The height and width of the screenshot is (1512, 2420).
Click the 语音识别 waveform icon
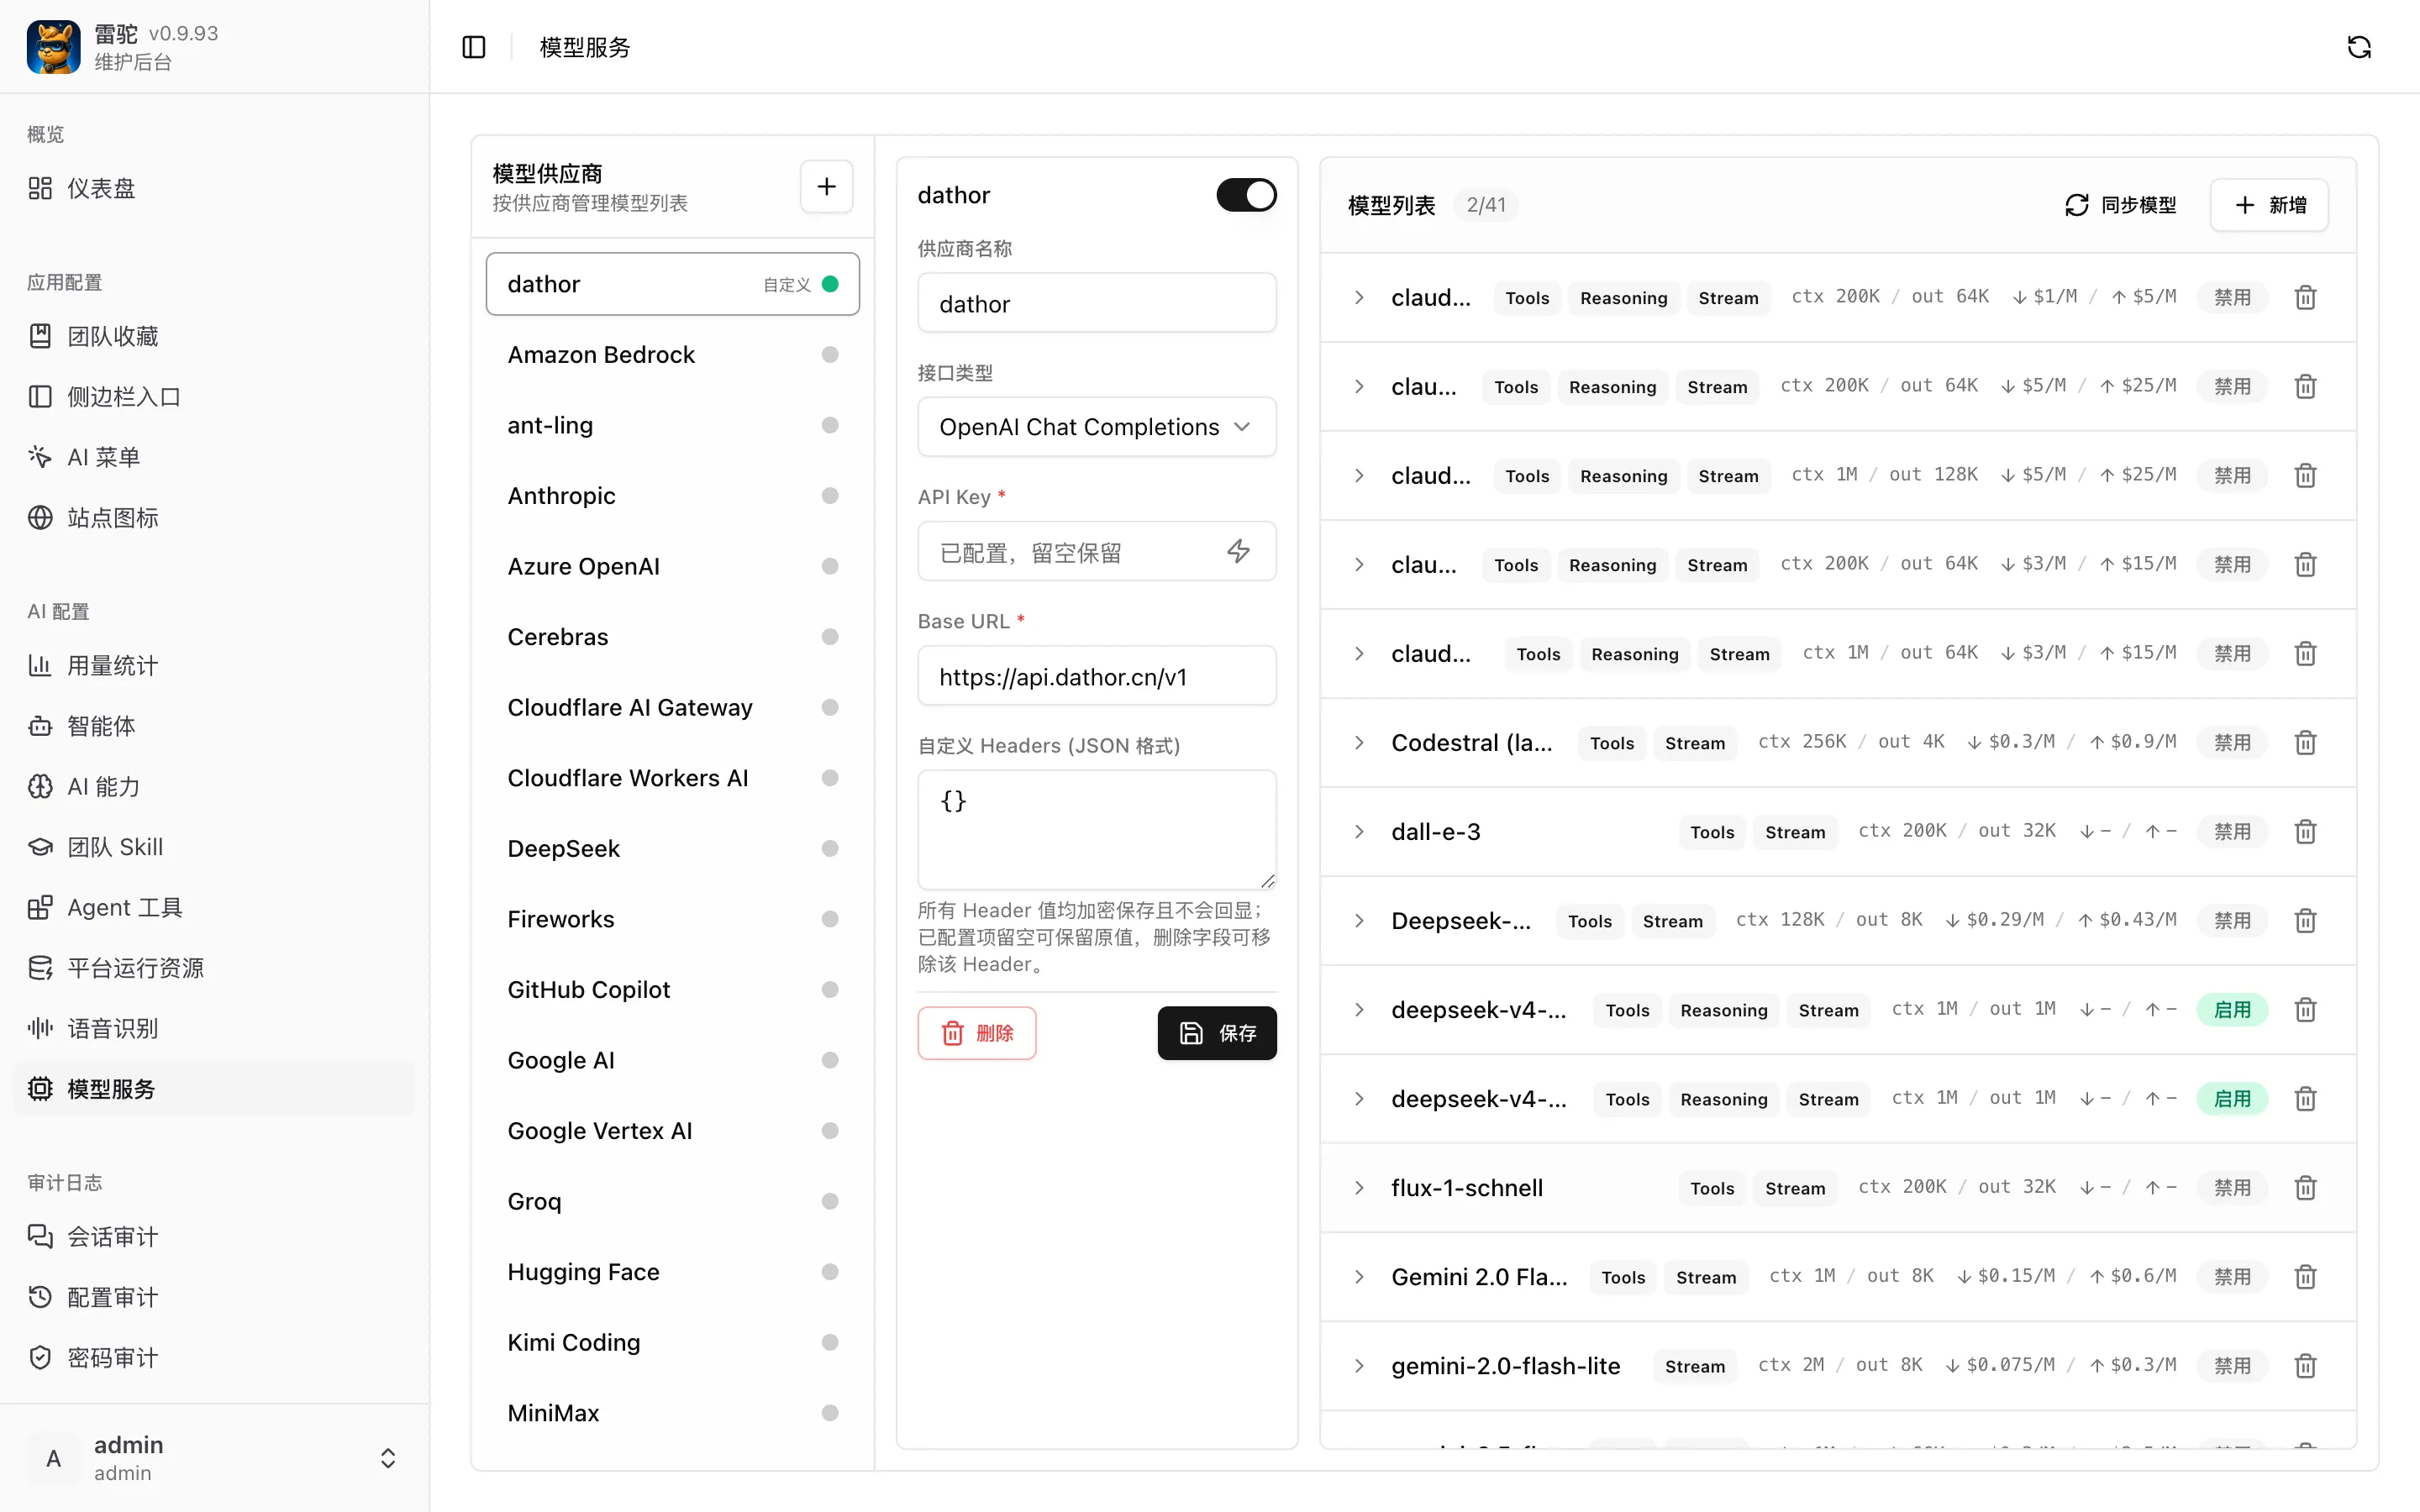tap(40, 1029)
